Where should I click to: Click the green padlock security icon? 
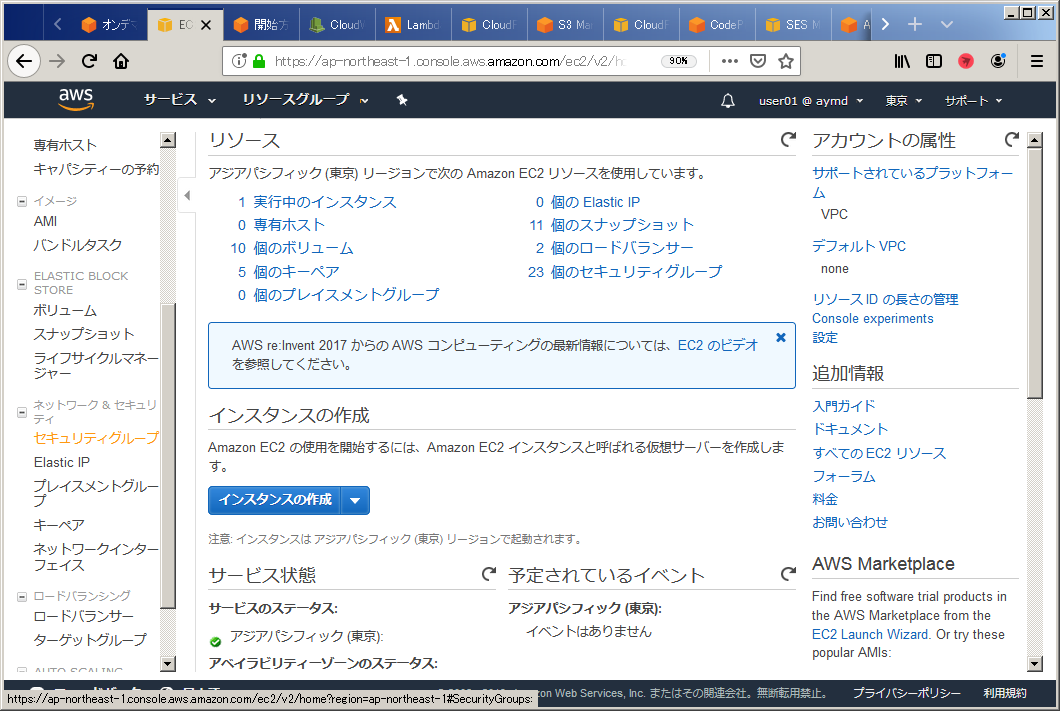click(258, 61)
